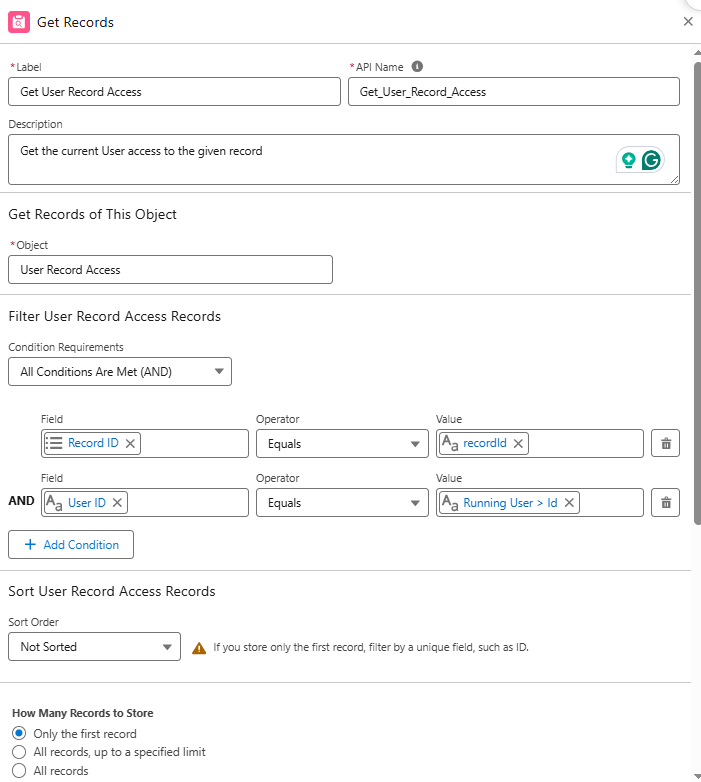Open the Record ID row Operator dropdown
The height and width of the screenshot is (782, 701).
(343, 443)
